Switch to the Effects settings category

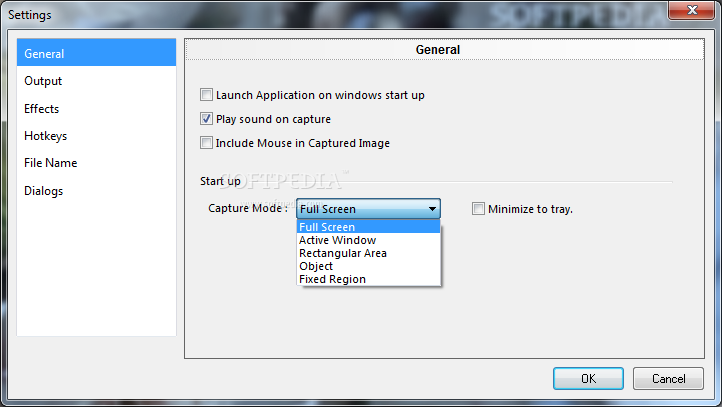click(96, 109)
